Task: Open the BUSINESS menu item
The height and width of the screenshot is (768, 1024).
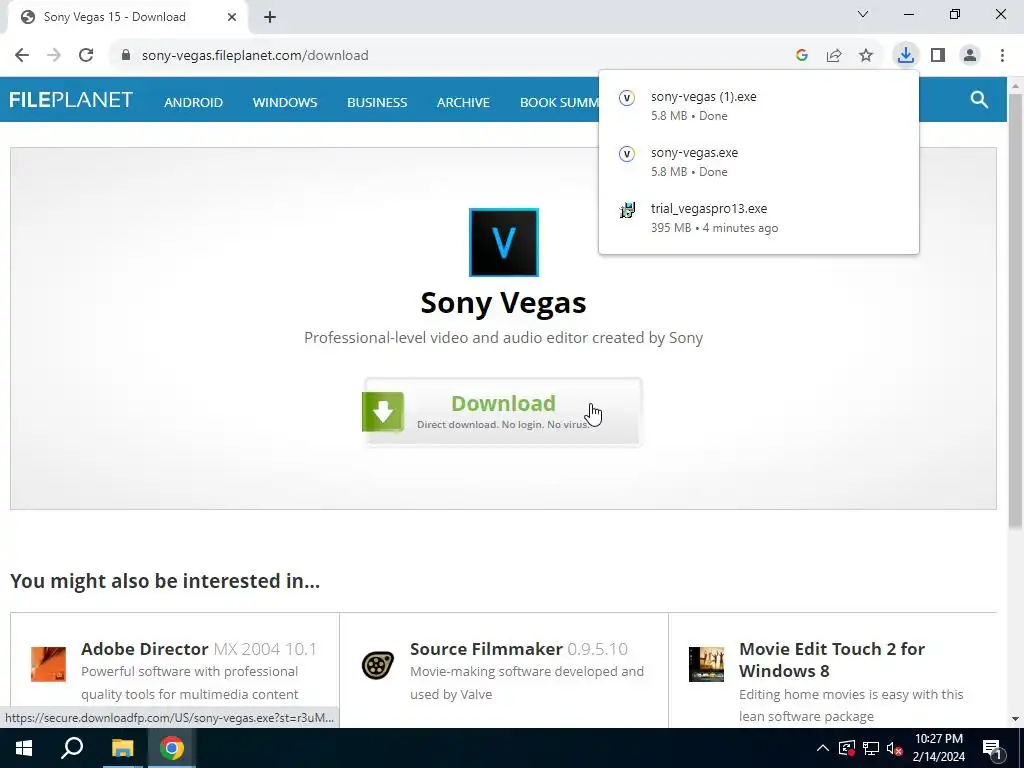Action: [377, 103]
